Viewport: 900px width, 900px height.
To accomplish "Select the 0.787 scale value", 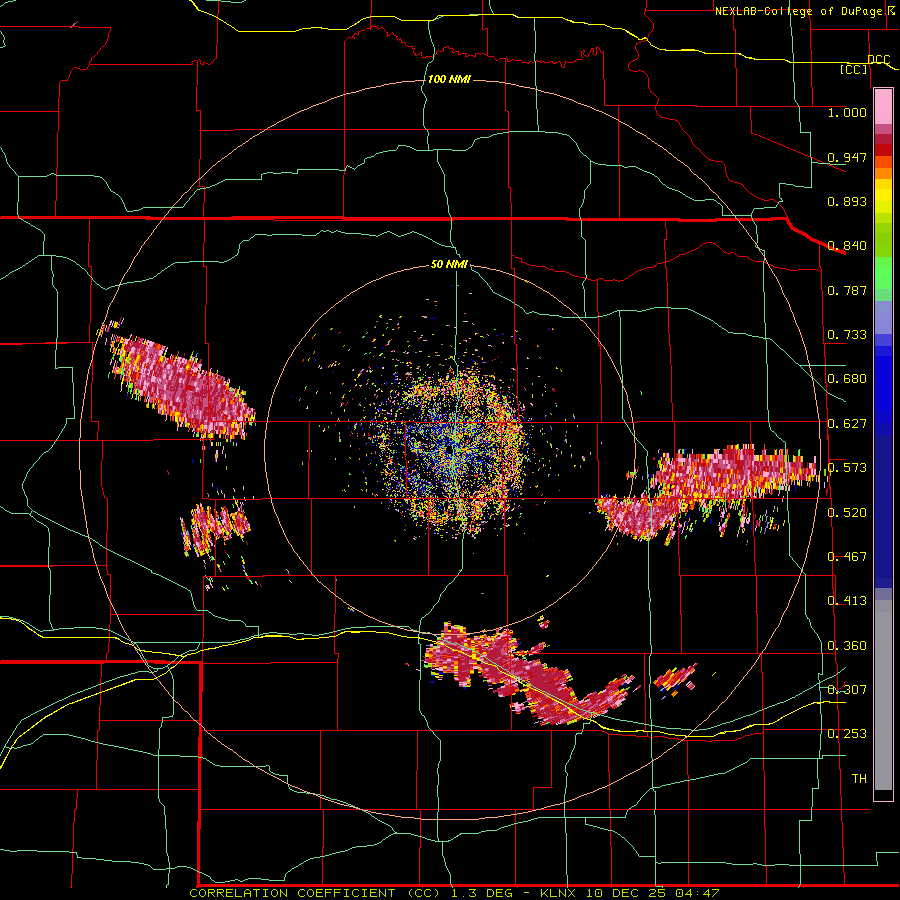I will point(847,290).
